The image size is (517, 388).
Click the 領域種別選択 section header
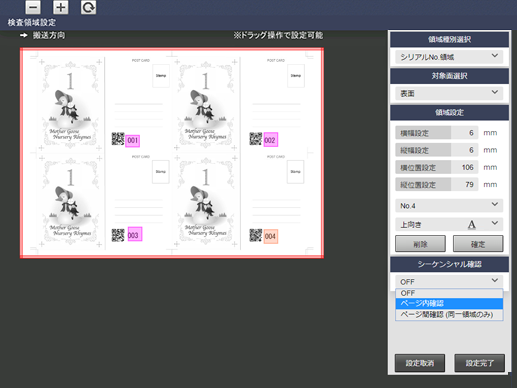449,39
